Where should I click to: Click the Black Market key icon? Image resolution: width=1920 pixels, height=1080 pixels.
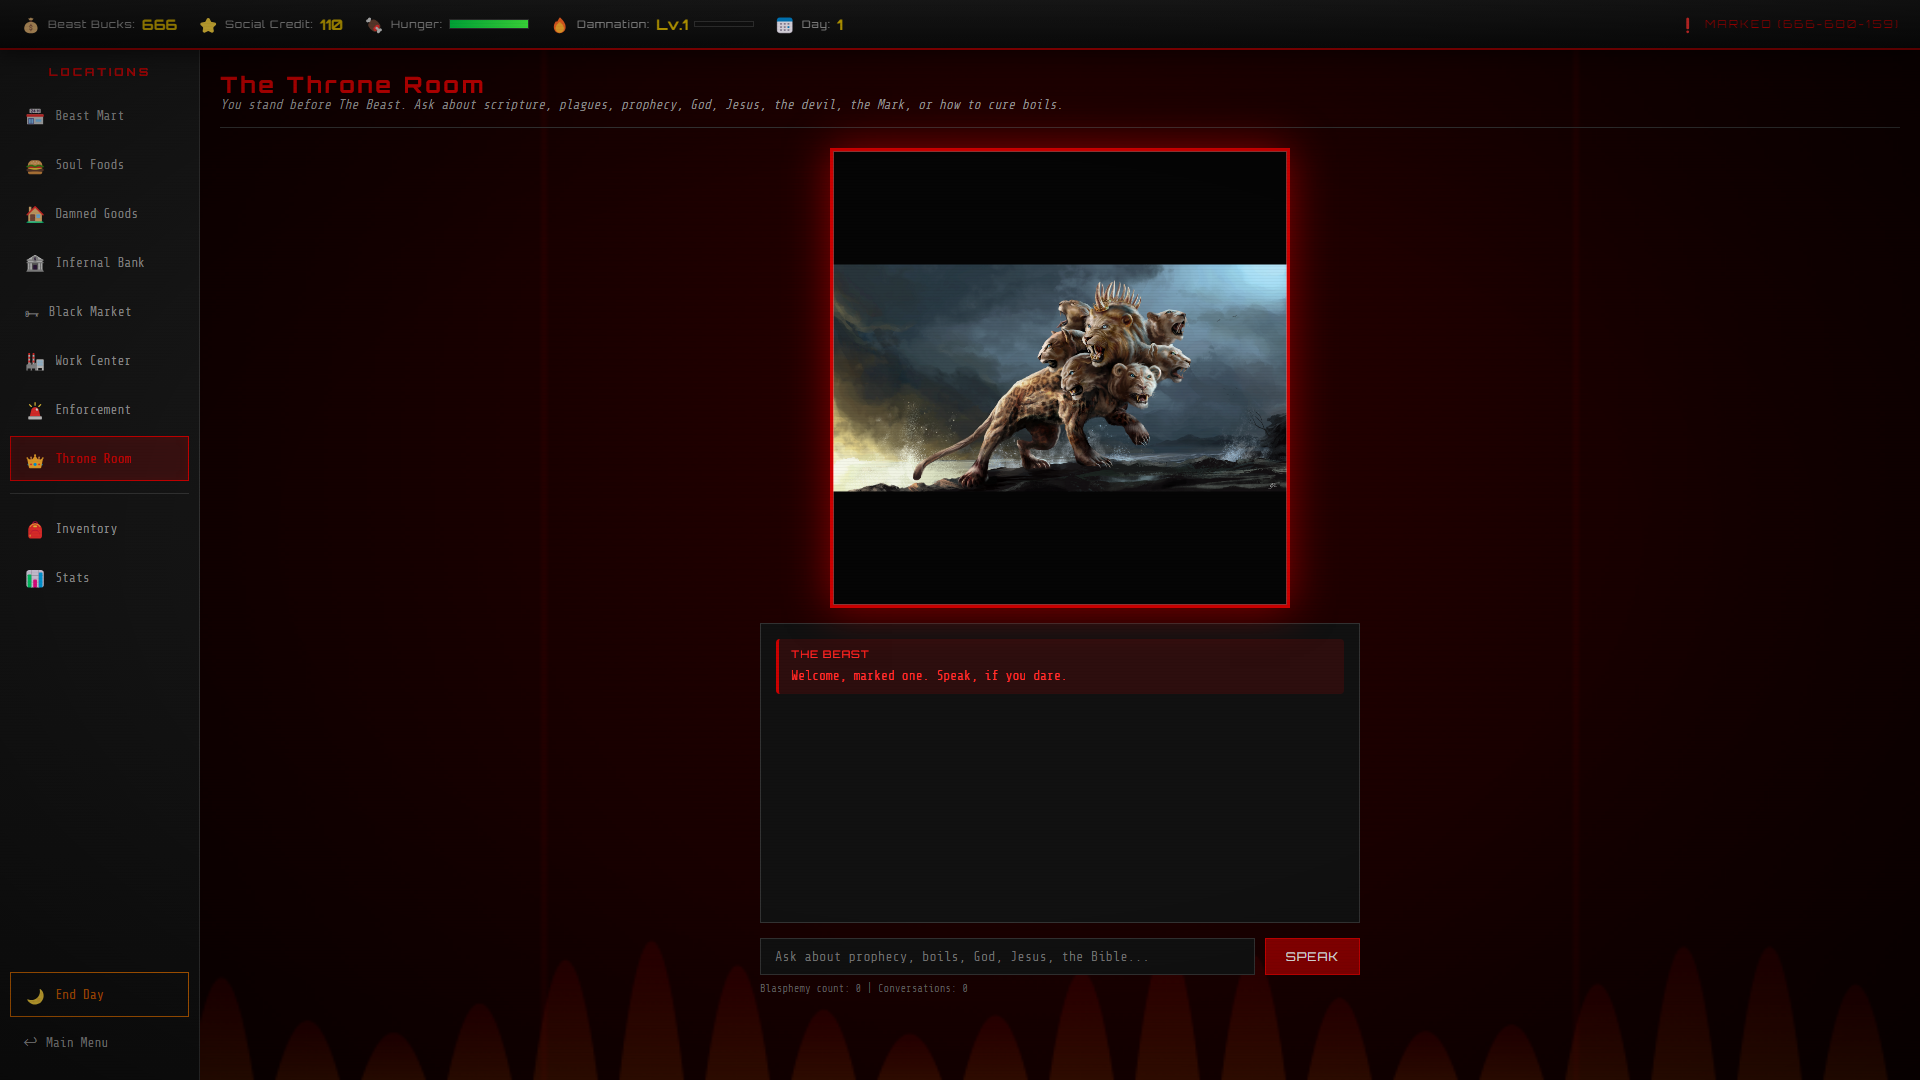click(x=32, y=313)
